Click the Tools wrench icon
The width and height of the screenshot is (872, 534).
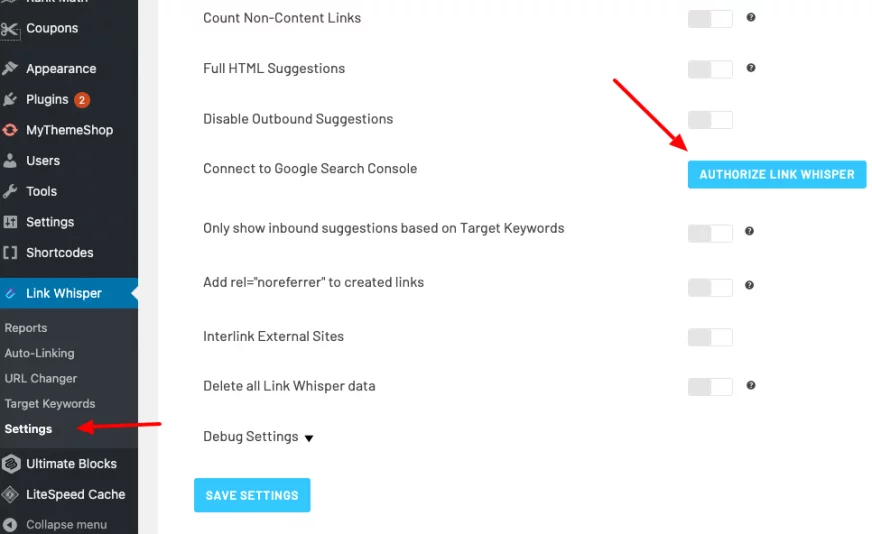pos(10,191)
